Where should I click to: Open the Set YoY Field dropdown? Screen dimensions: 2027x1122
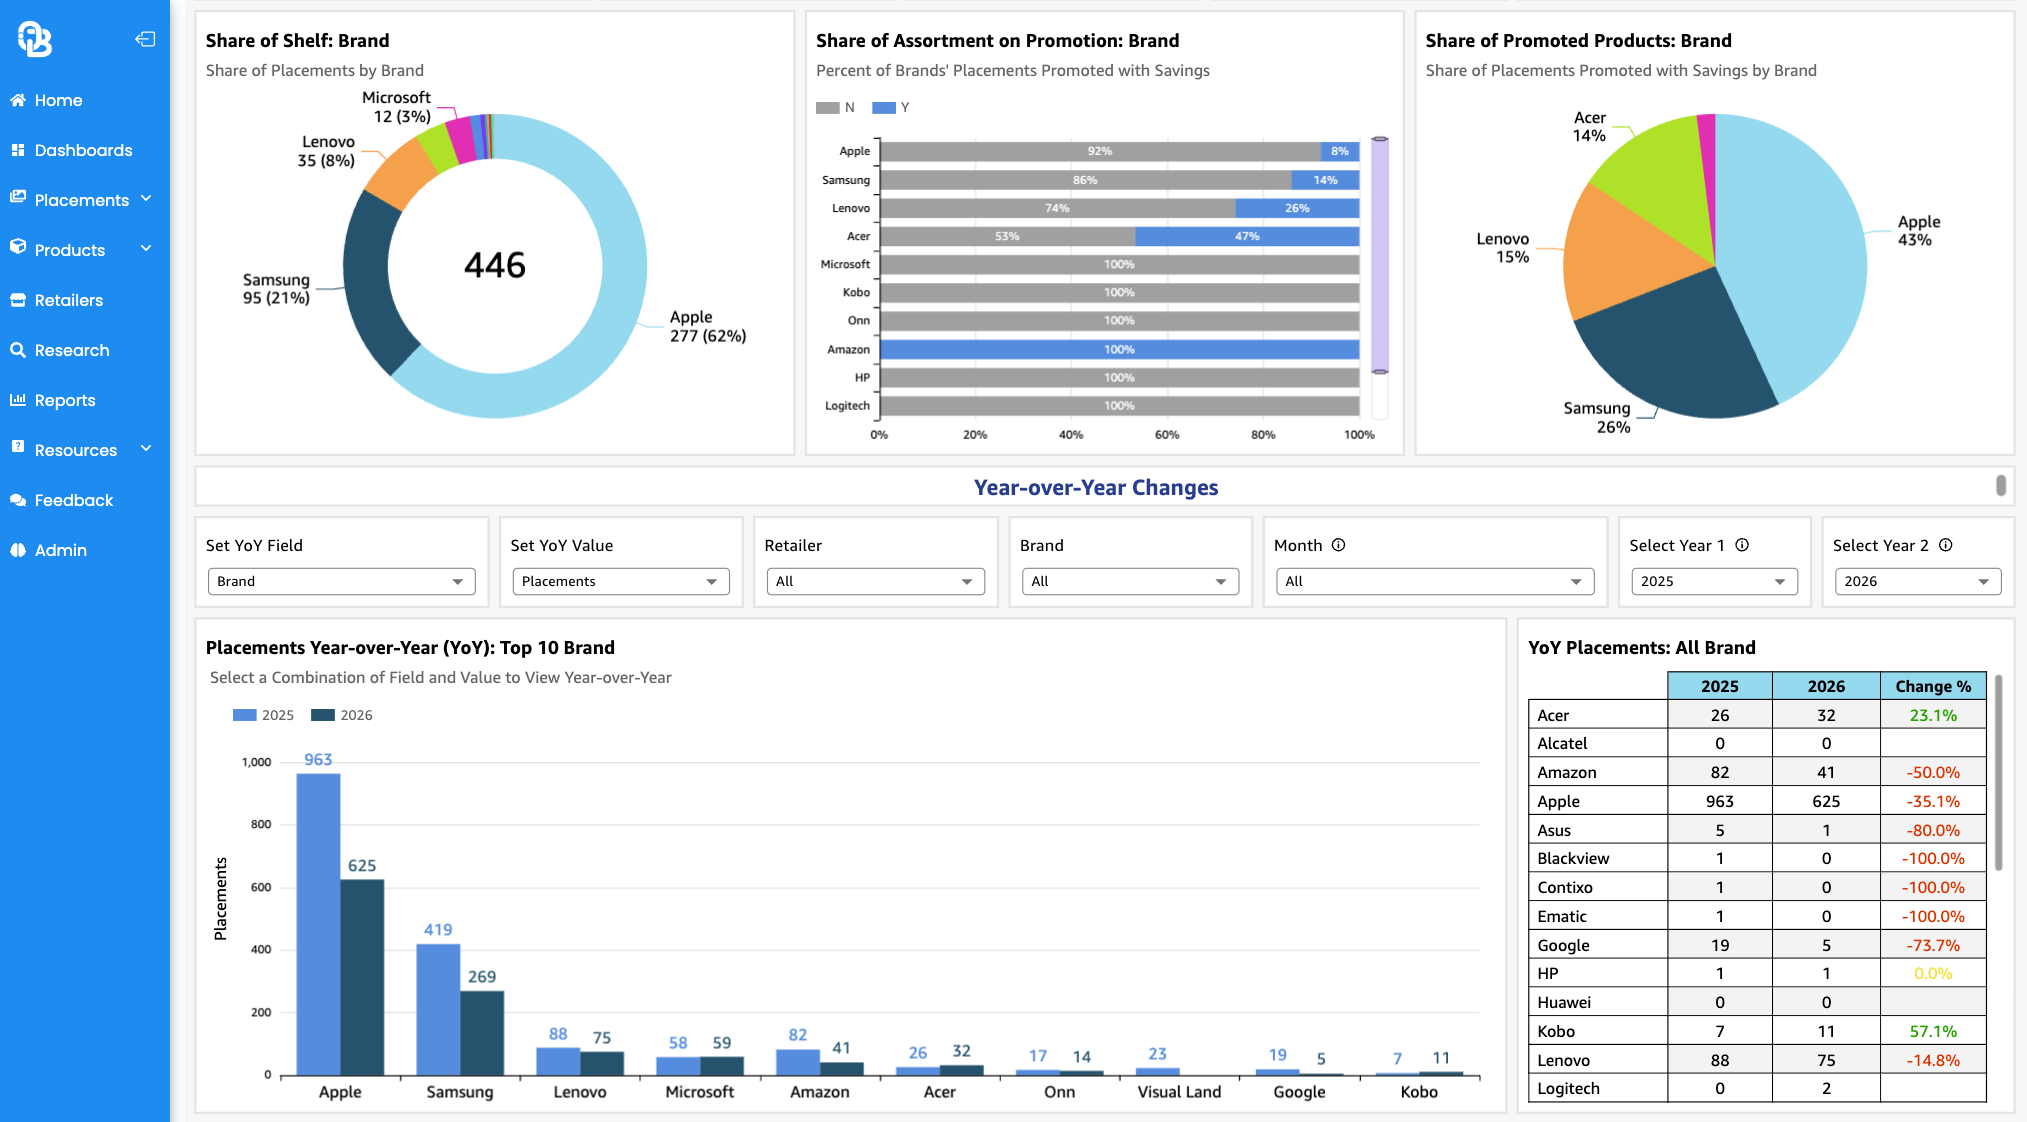[341, 581]
